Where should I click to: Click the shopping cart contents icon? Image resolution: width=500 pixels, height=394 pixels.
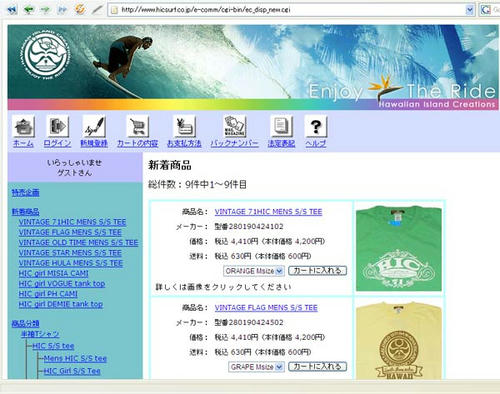point(138,127)
